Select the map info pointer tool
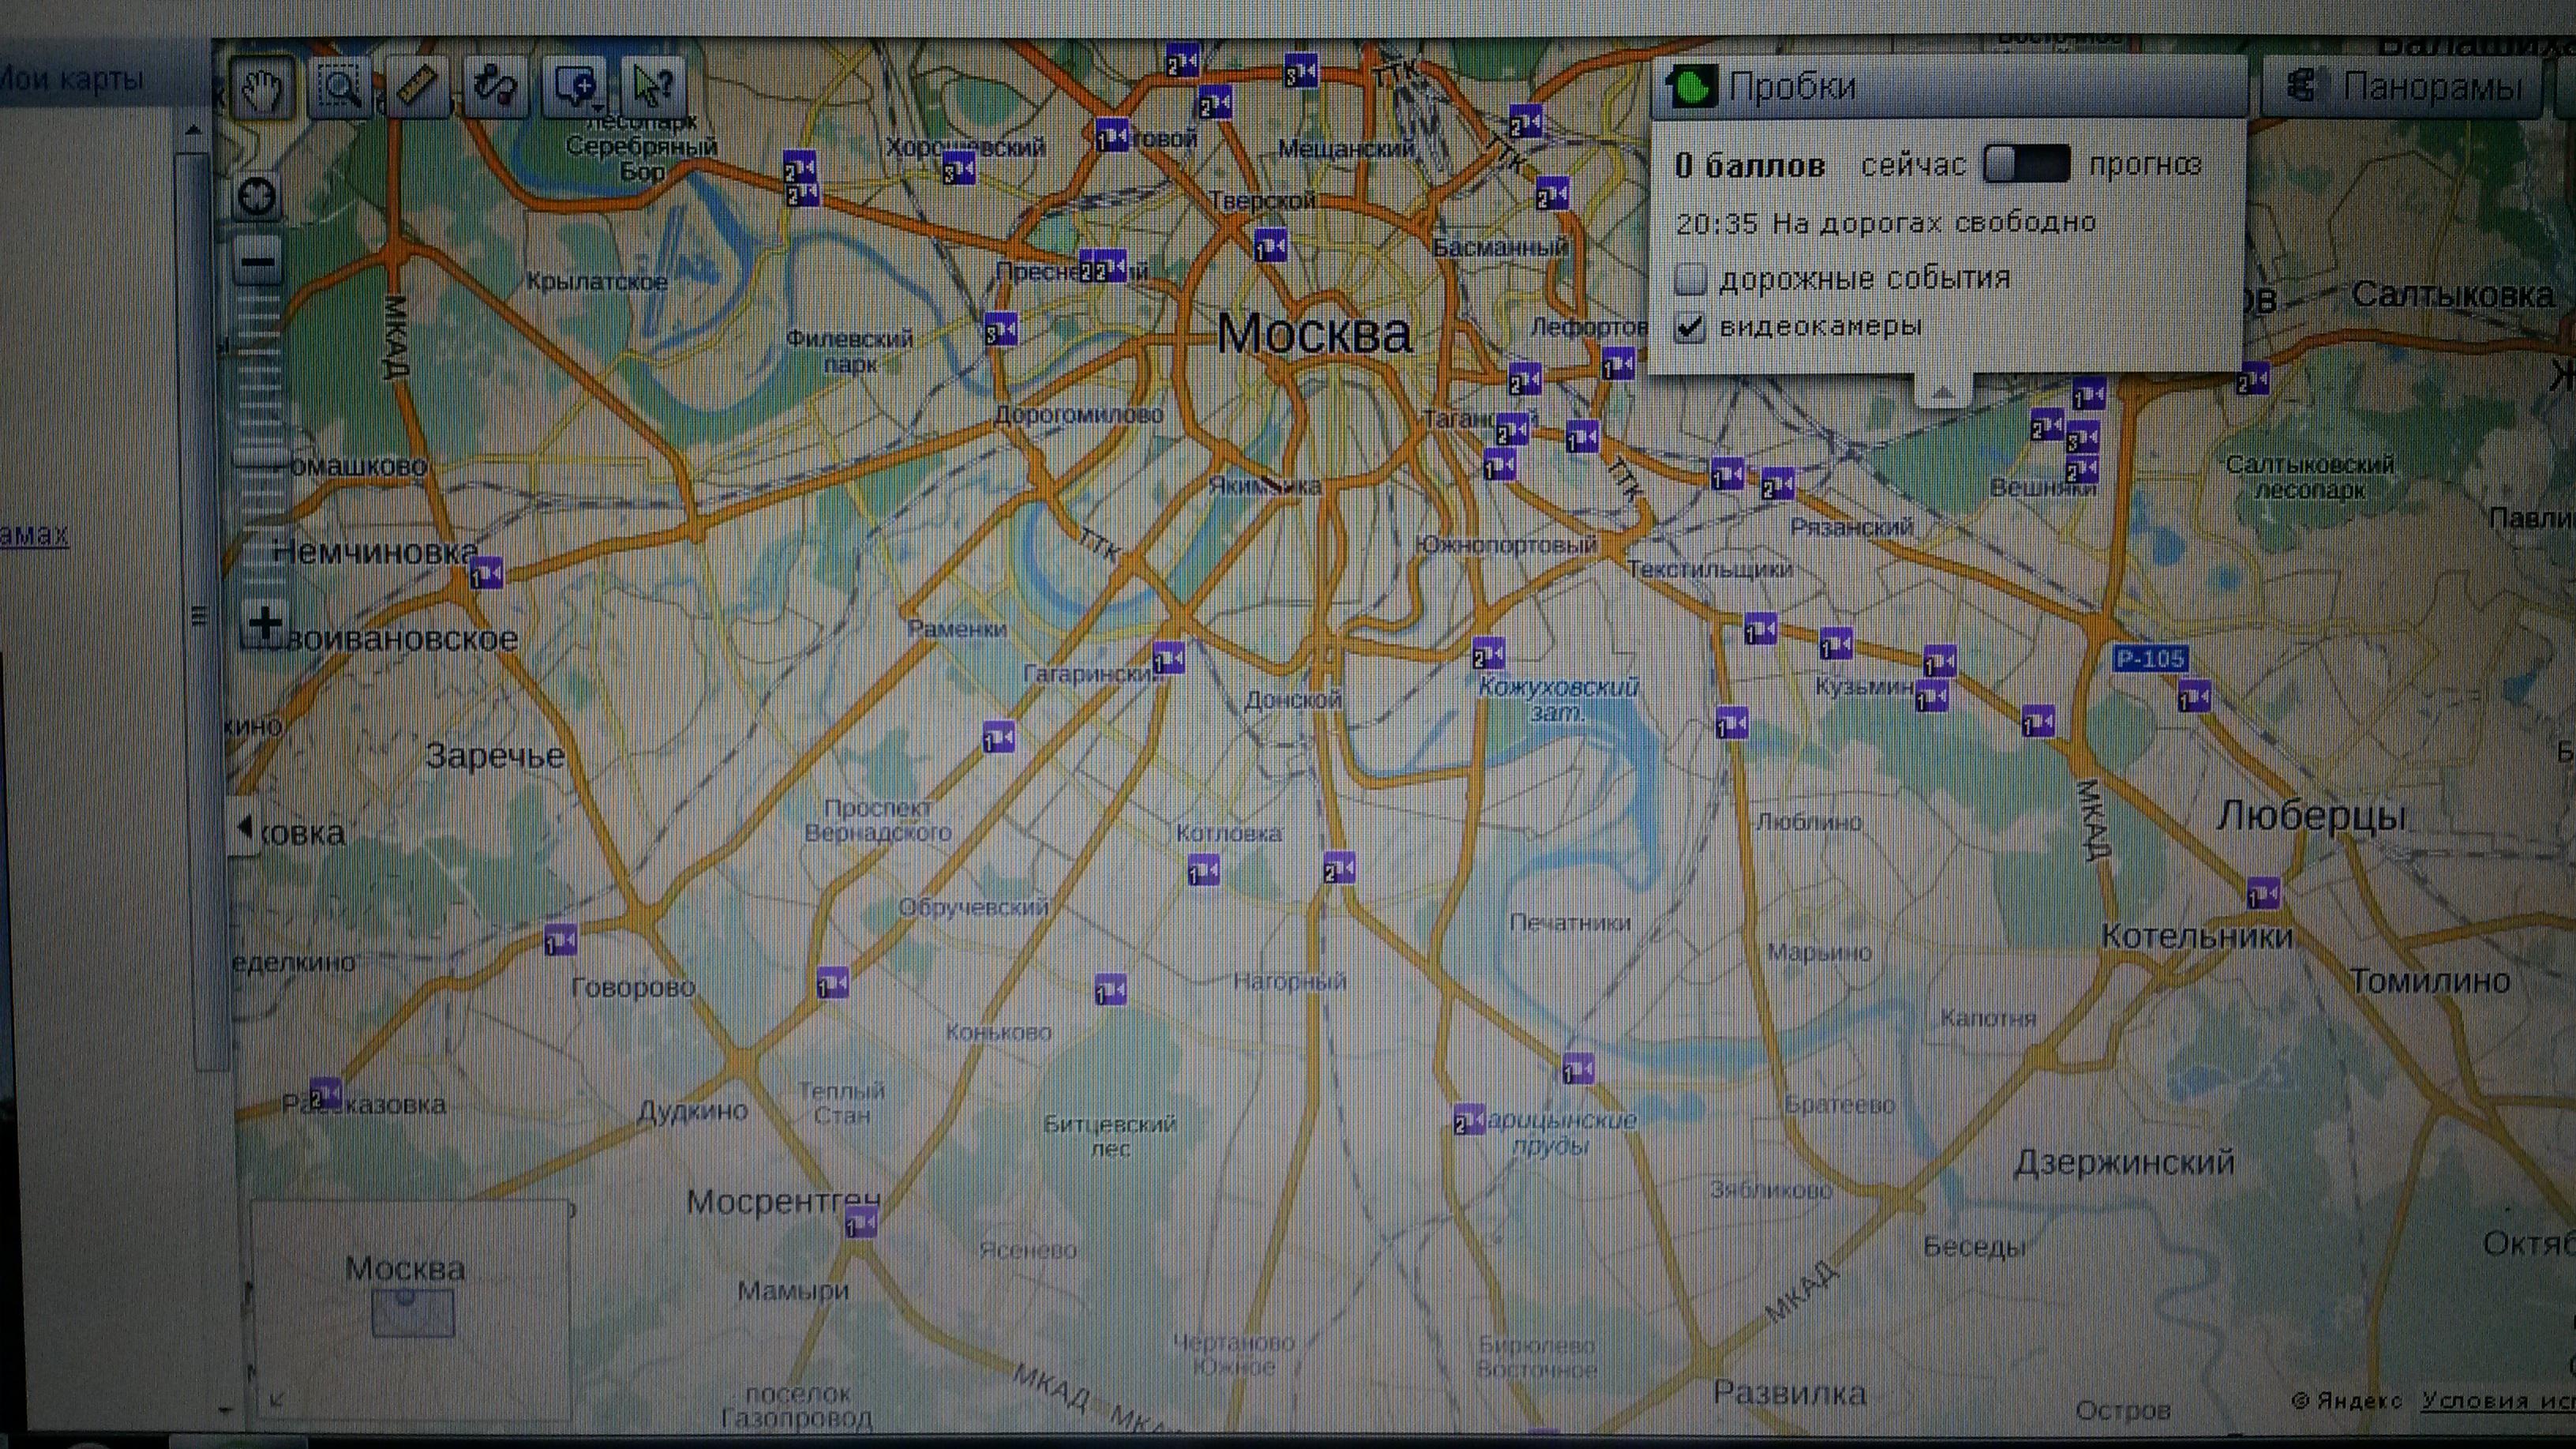Viewport: 2576px width, 1449px height. click(652, 88)
